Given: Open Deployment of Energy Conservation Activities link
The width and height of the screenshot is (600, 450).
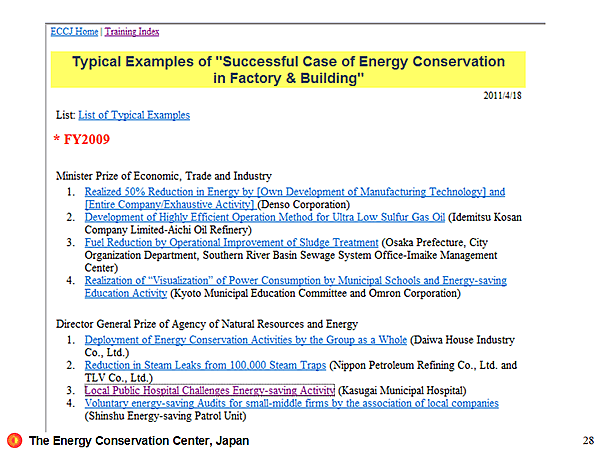Looking at the screenshot, I should click(x=245, y=340).
